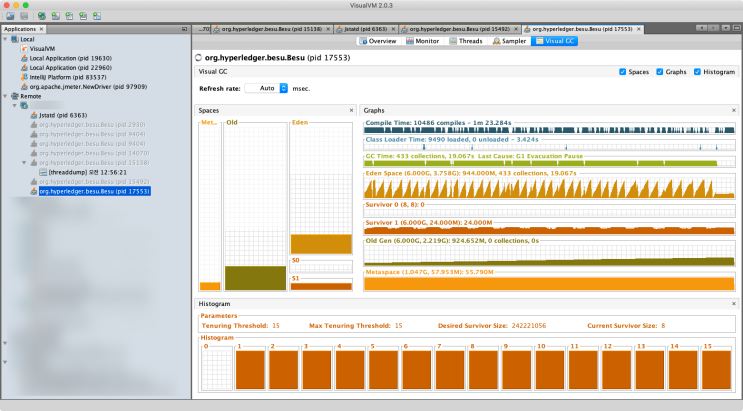Uncheck the Spaces checkbox

pyautogui.click(x=623, y=72)
